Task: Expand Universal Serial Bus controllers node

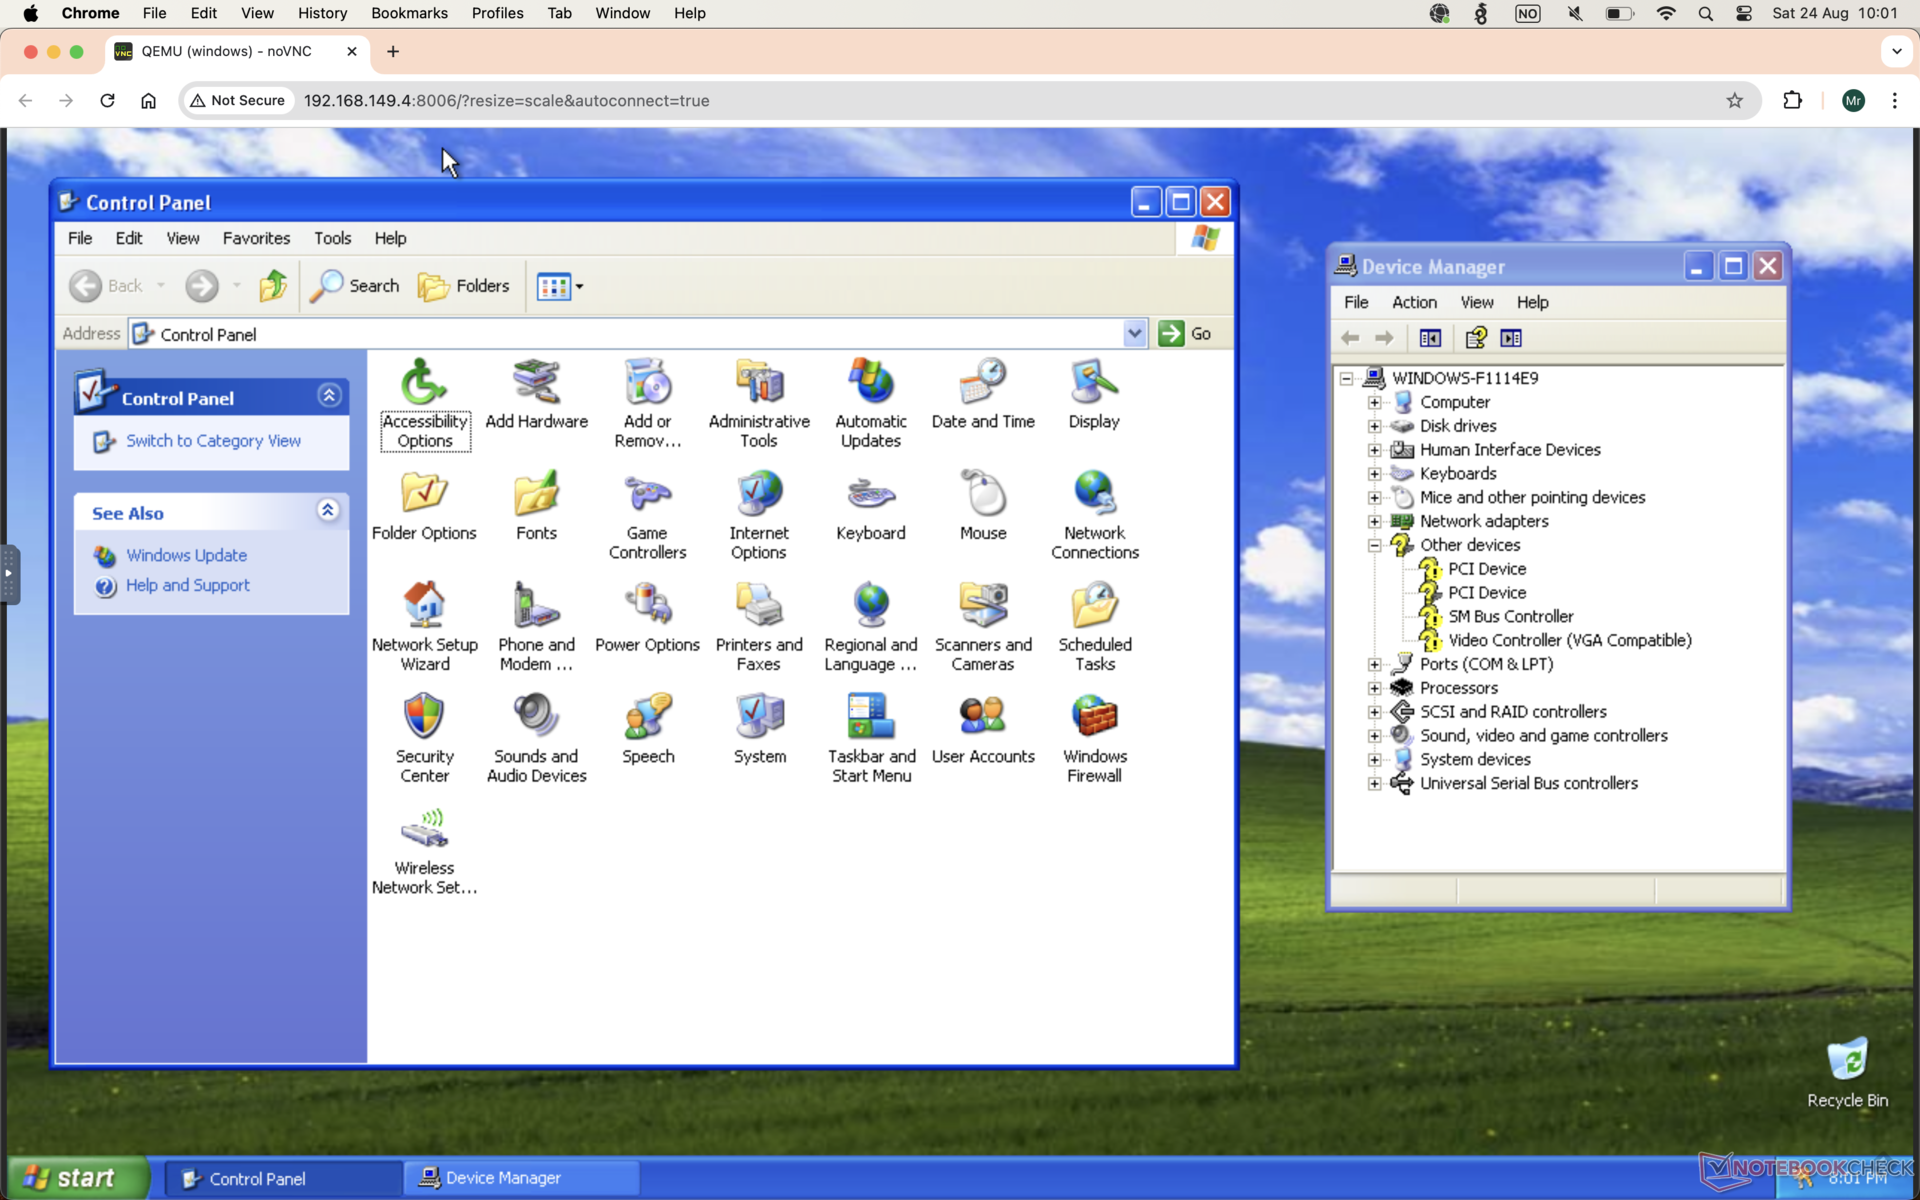Action: (1374, 784)
